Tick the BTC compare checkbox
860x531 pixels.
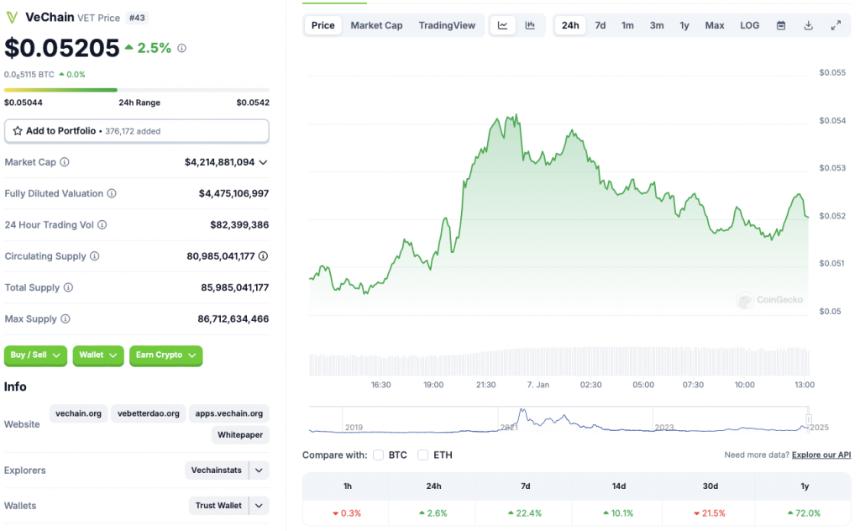point(378,455)
